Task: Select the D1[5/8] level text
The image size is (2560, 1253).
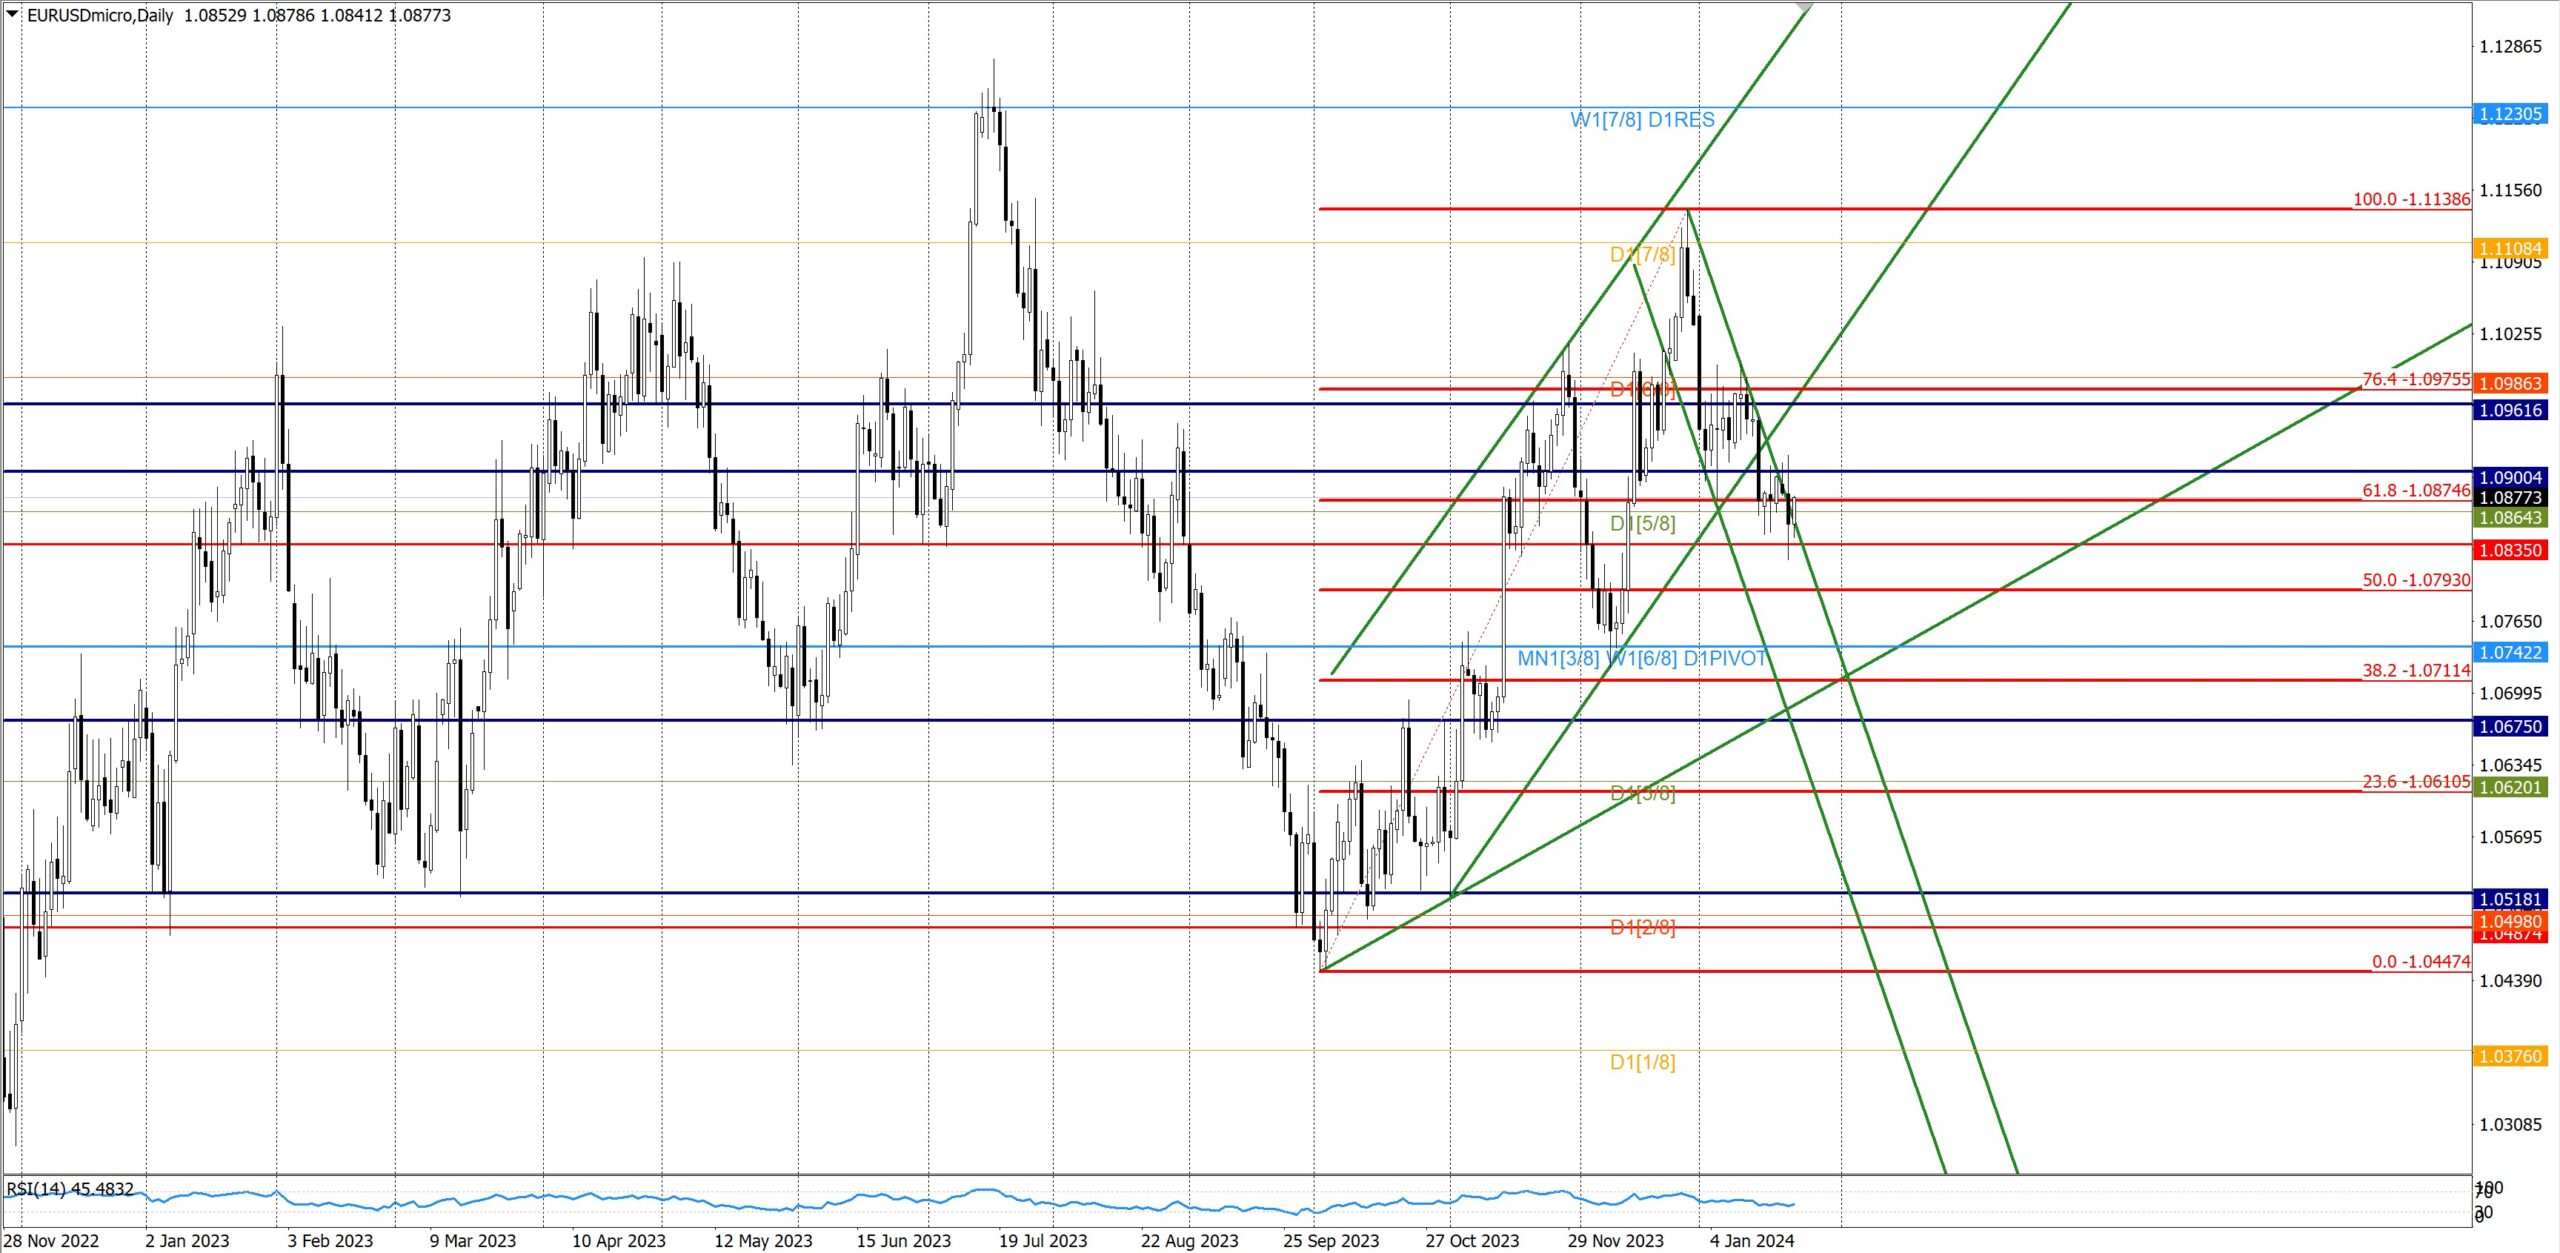Action: point(1642,524)
